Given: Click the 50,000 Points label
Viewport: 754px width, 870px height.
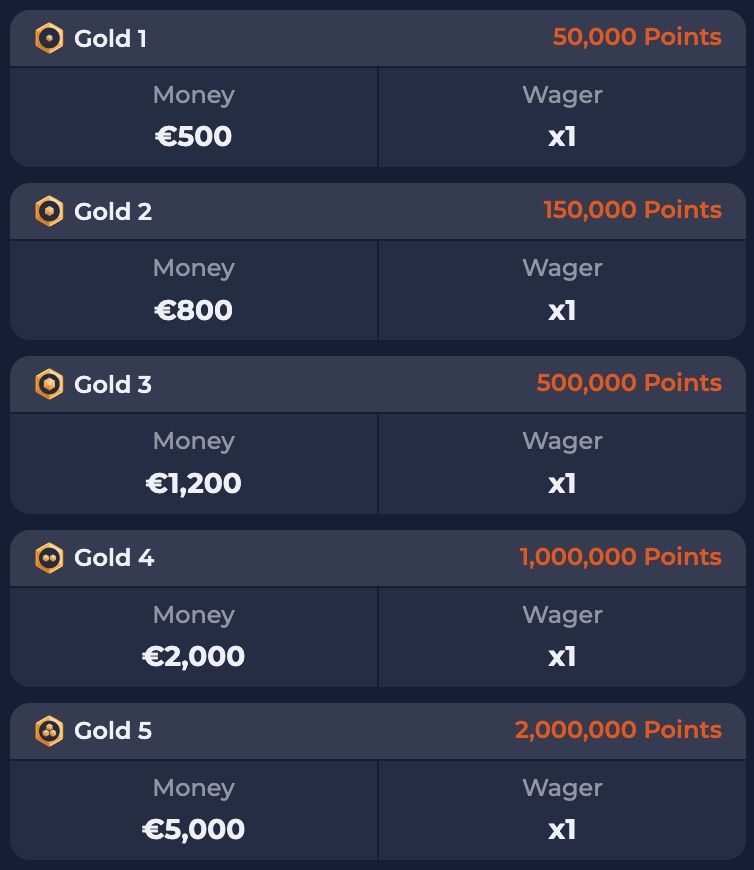Looking at the screenshot, I should 637,37.
